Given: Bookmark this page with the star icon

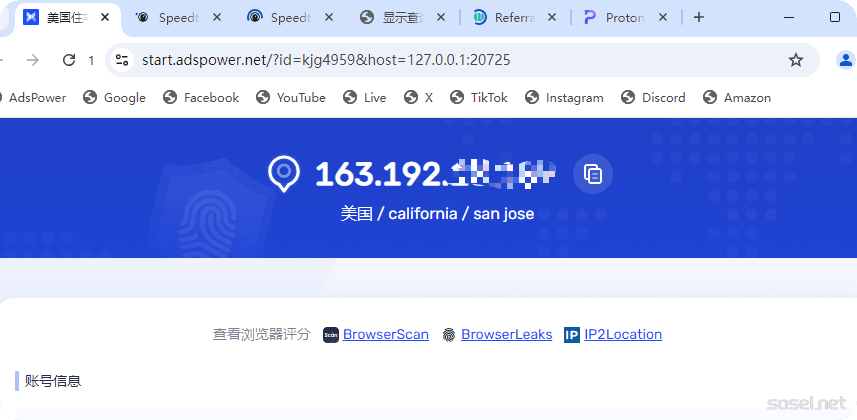Looking at the screenshot, I should click(796, 60).
